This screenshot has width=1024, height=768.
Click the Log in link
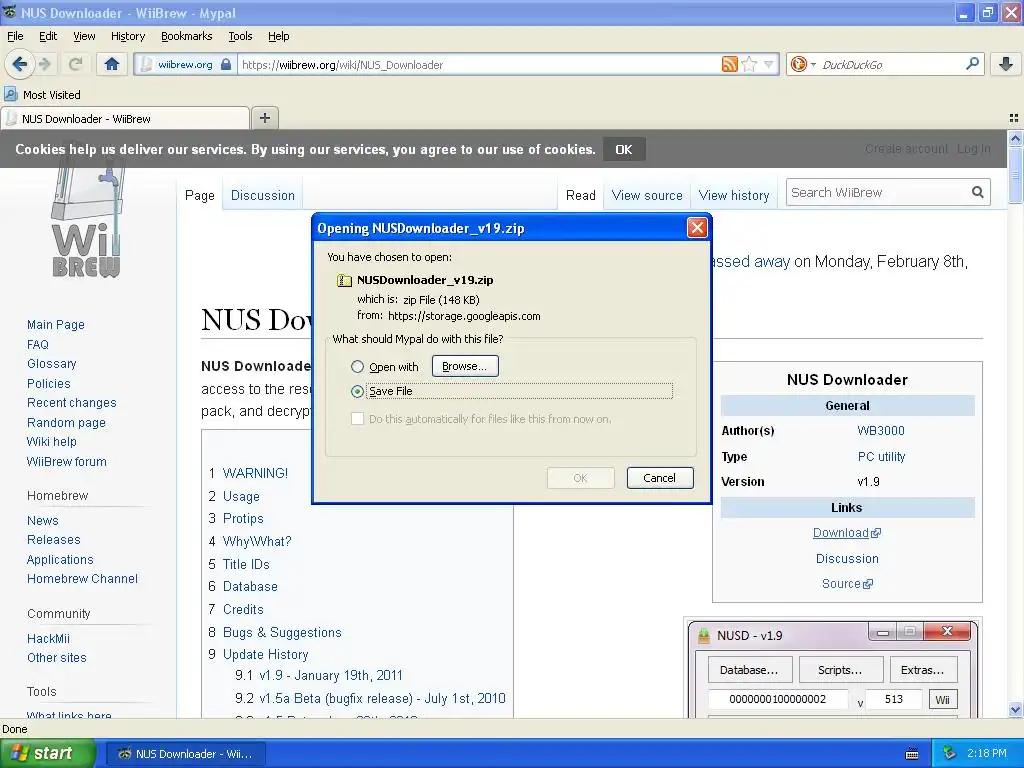[974, 149]
